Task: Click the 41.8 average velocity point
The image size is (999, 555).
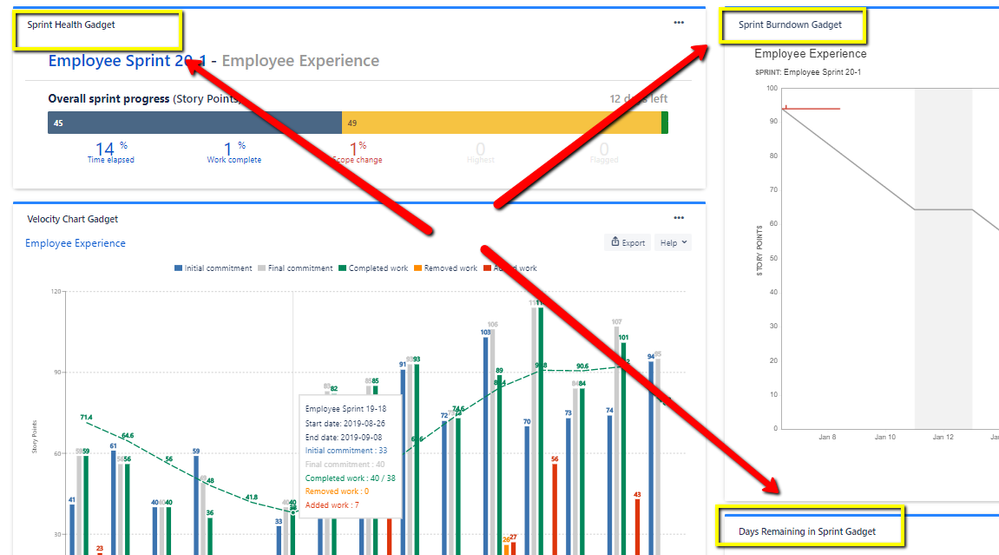Action: (x=251, y=501)
